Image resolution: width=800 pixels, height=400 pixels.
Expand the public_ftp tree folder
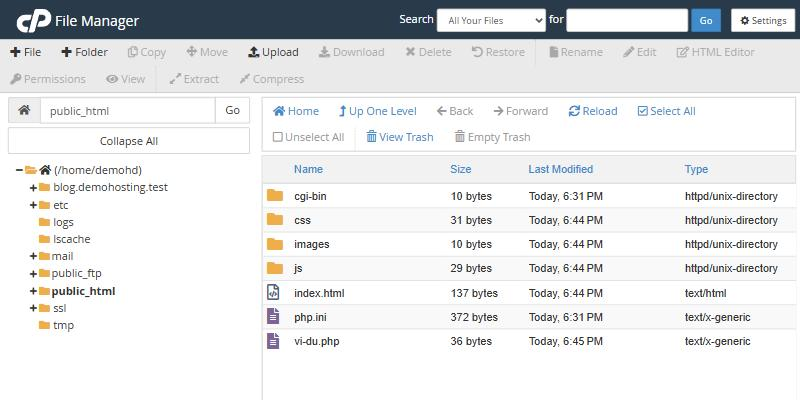pyautogui.click(x=33, y=274)
